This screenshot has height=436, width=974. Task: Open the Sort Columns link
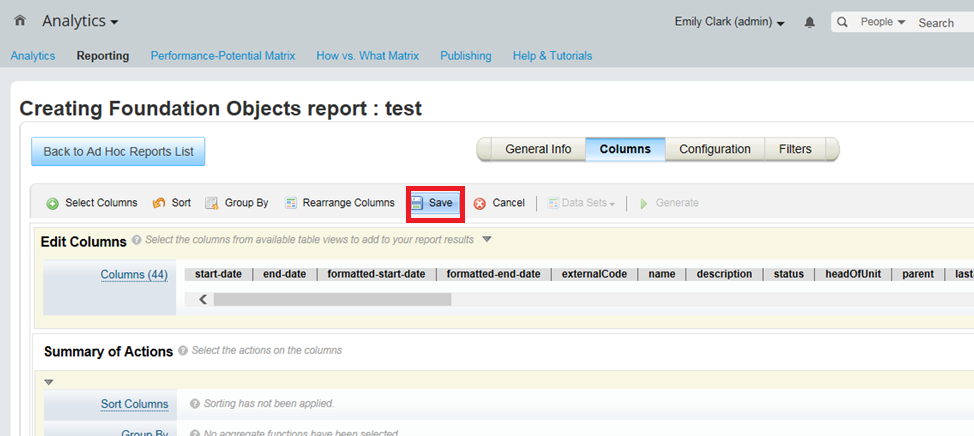(135, 404)
